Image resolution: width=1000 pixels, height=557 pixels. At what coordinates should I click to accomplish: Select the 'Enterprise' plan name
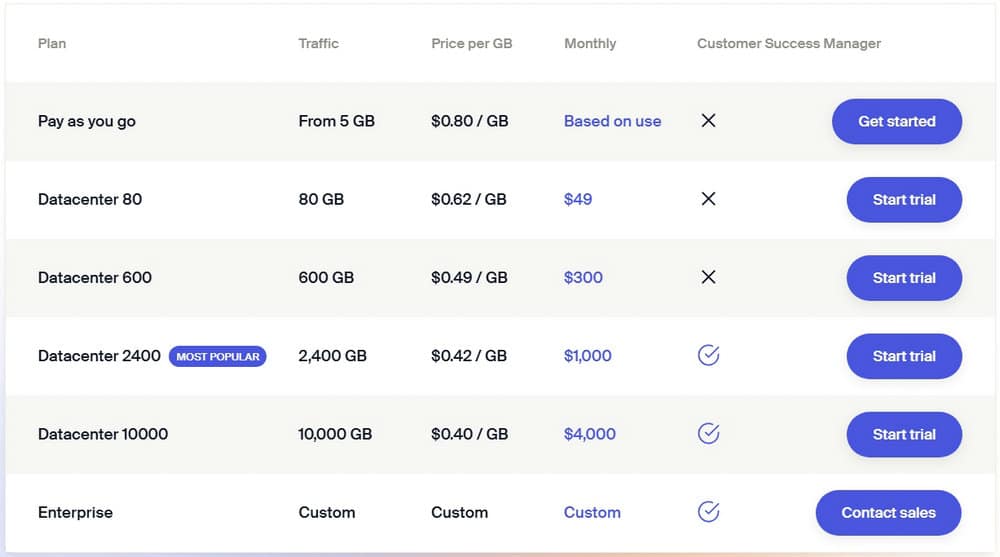75,512
